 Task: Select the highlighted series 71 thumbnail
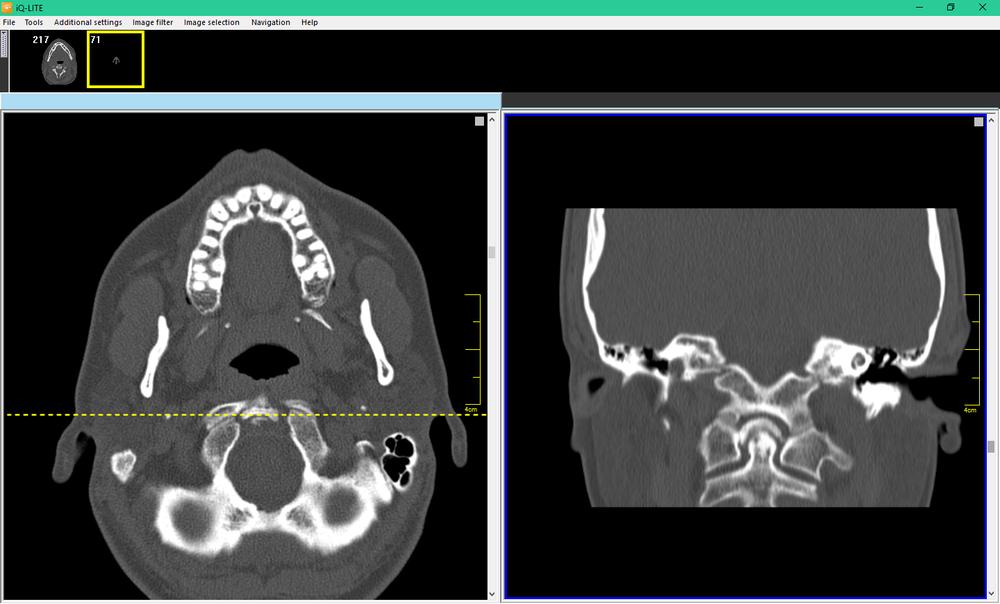116,60
